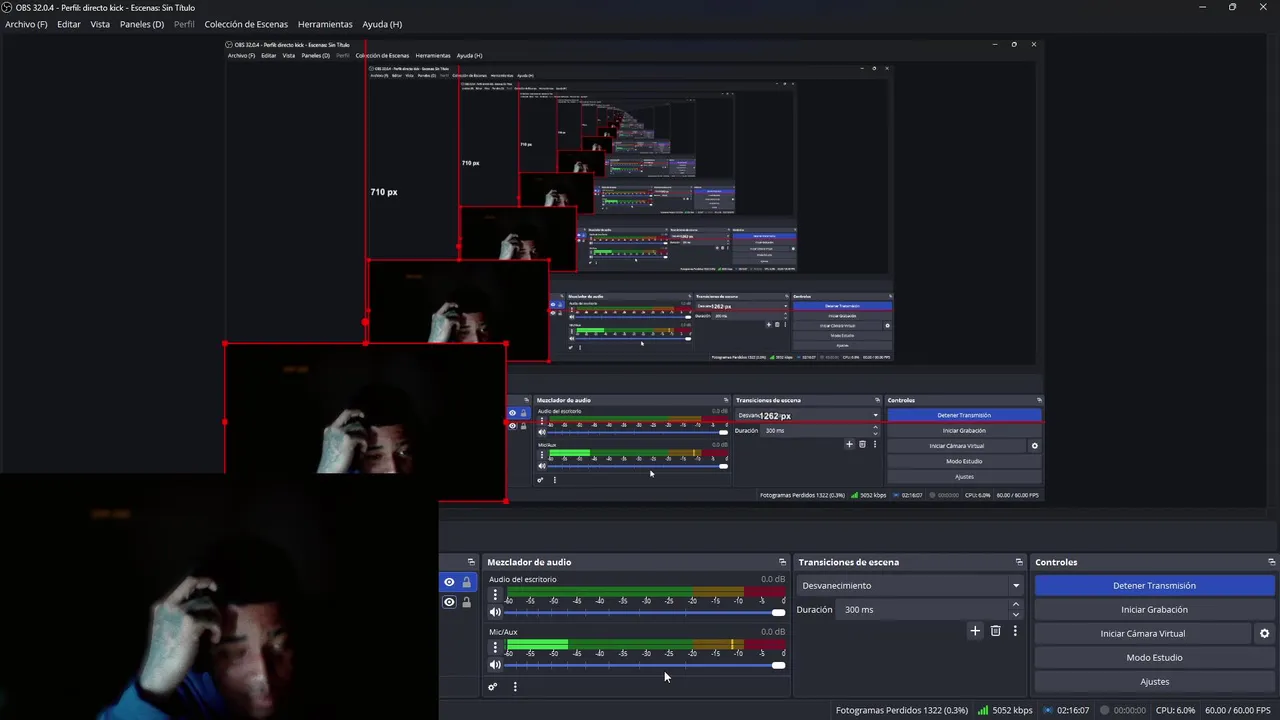Click the 5052 kbps bitrate text
Image resolution: width=1280 pixels, height=720 pixels.
1012,710
